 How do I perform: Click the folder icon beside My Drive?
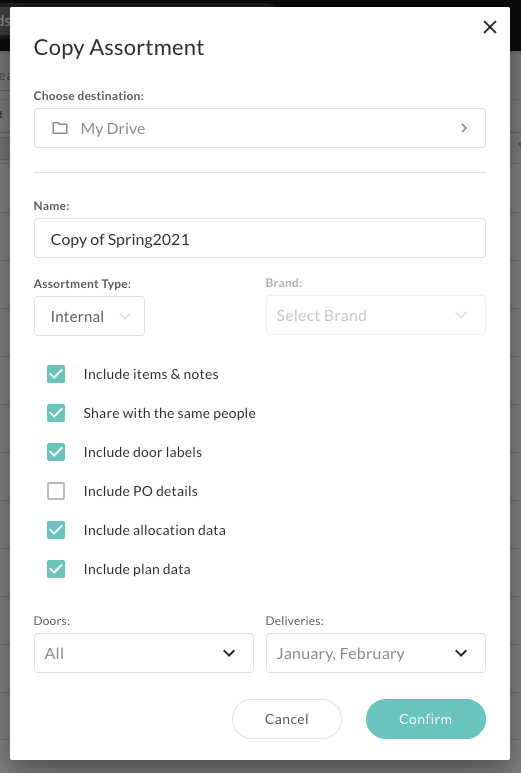pos(60,128)
